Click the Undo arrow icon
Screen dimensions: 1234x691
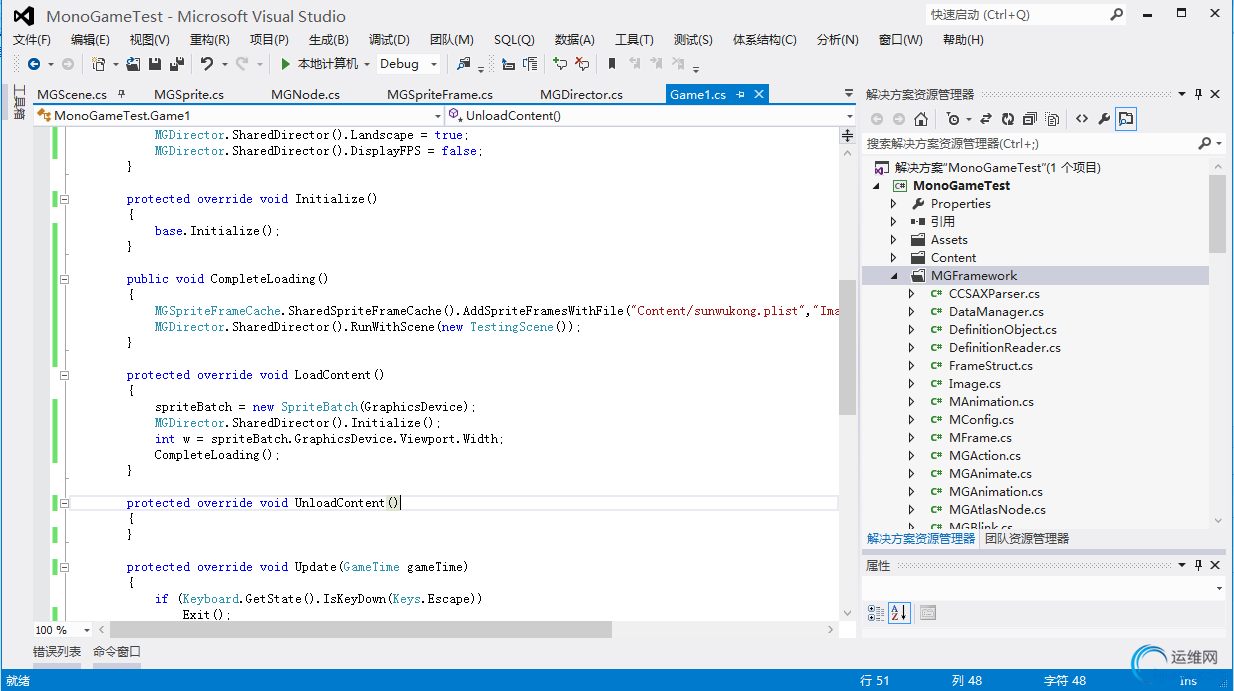206,64
